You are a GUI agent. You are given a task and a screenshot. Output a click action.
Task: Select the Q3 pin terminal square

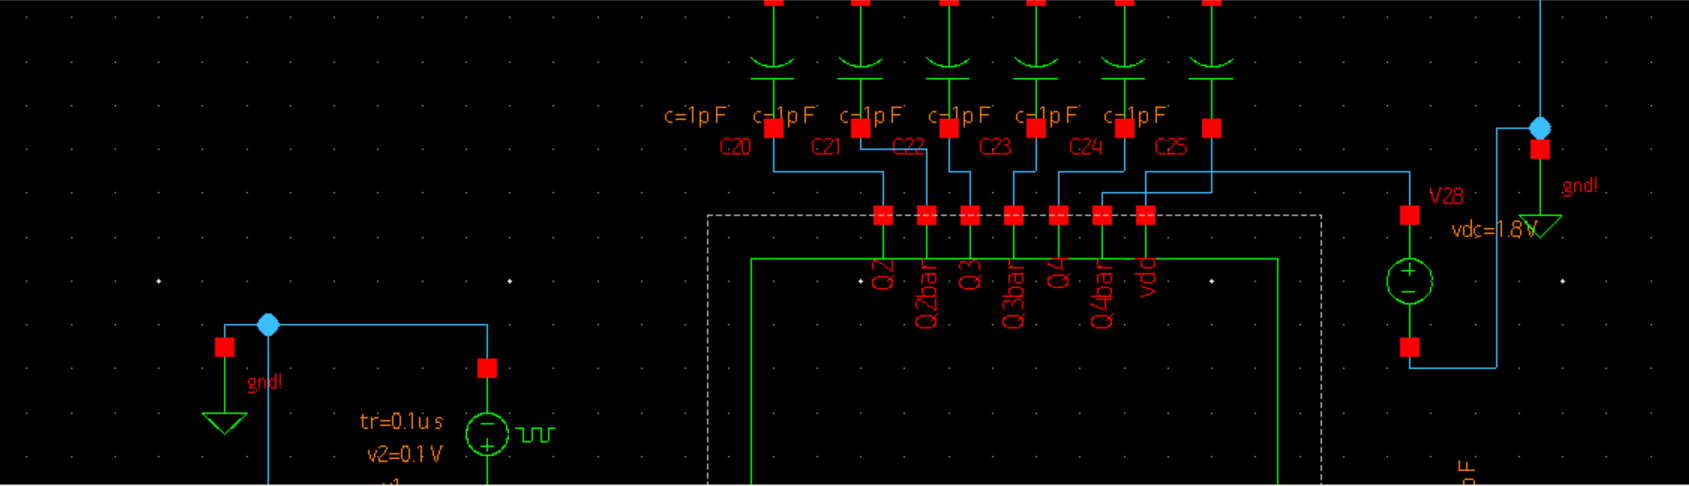[x=970, y=215]
